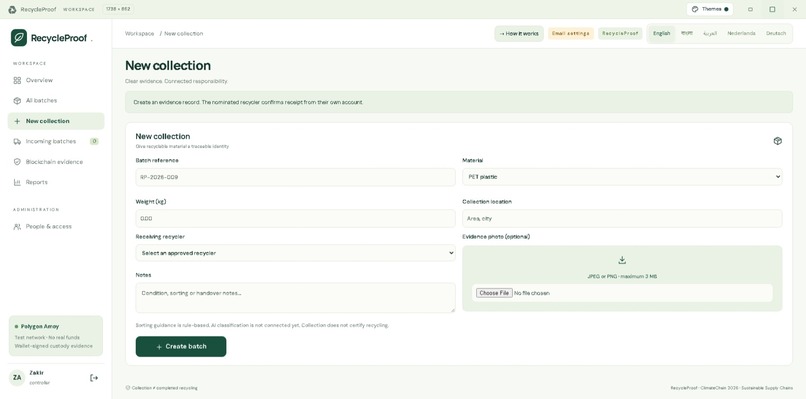Click the Choose File button
806x399 pixels.
click(494, 293)
